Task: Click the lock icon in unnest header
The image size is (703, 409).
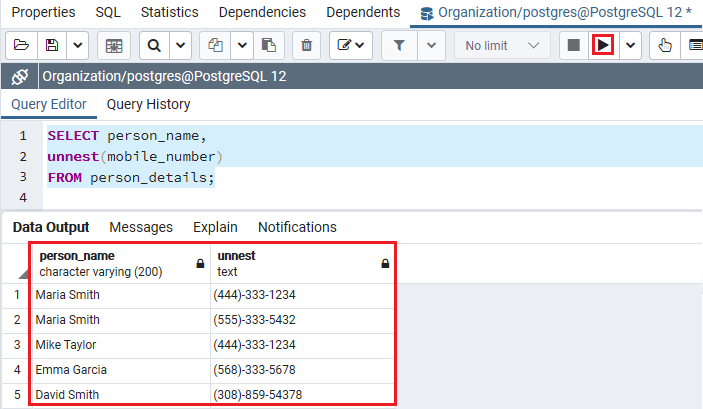Action: [385, 264]
